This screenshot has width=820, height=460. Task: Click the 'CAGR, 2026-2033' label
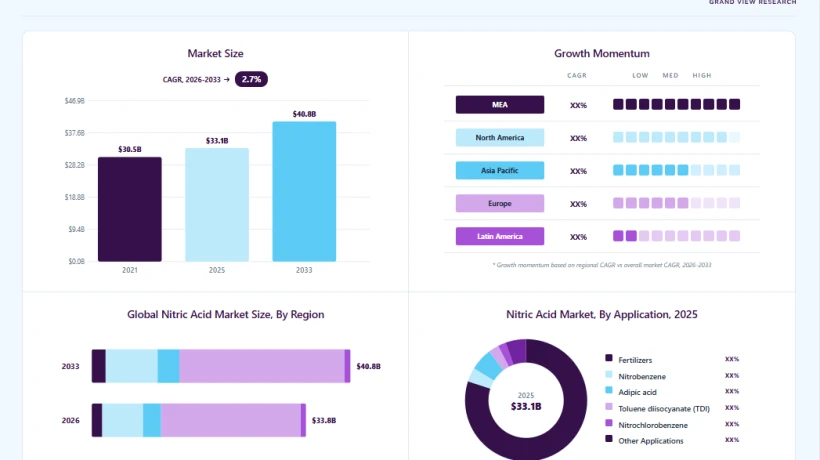point(191,79)
